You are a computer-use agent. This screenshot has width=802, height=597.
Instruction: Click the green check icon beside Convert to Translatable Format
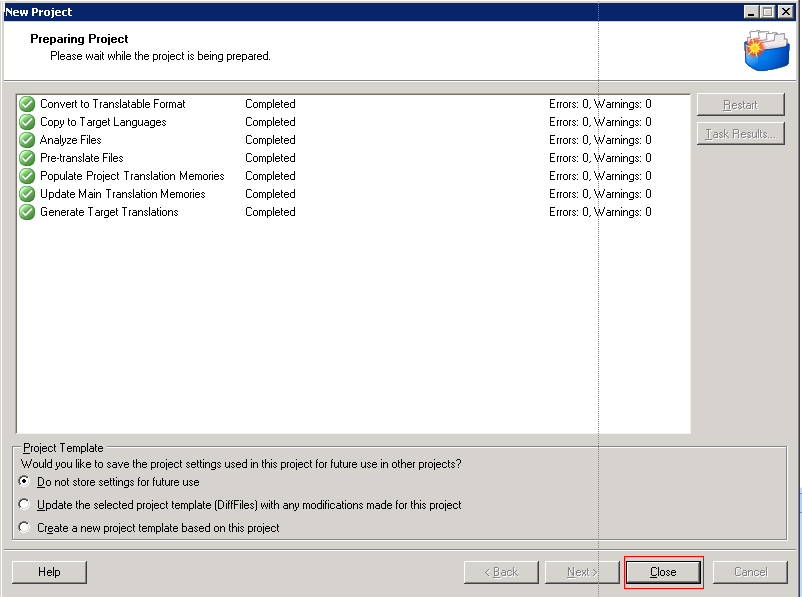click(x=27, y=104)
